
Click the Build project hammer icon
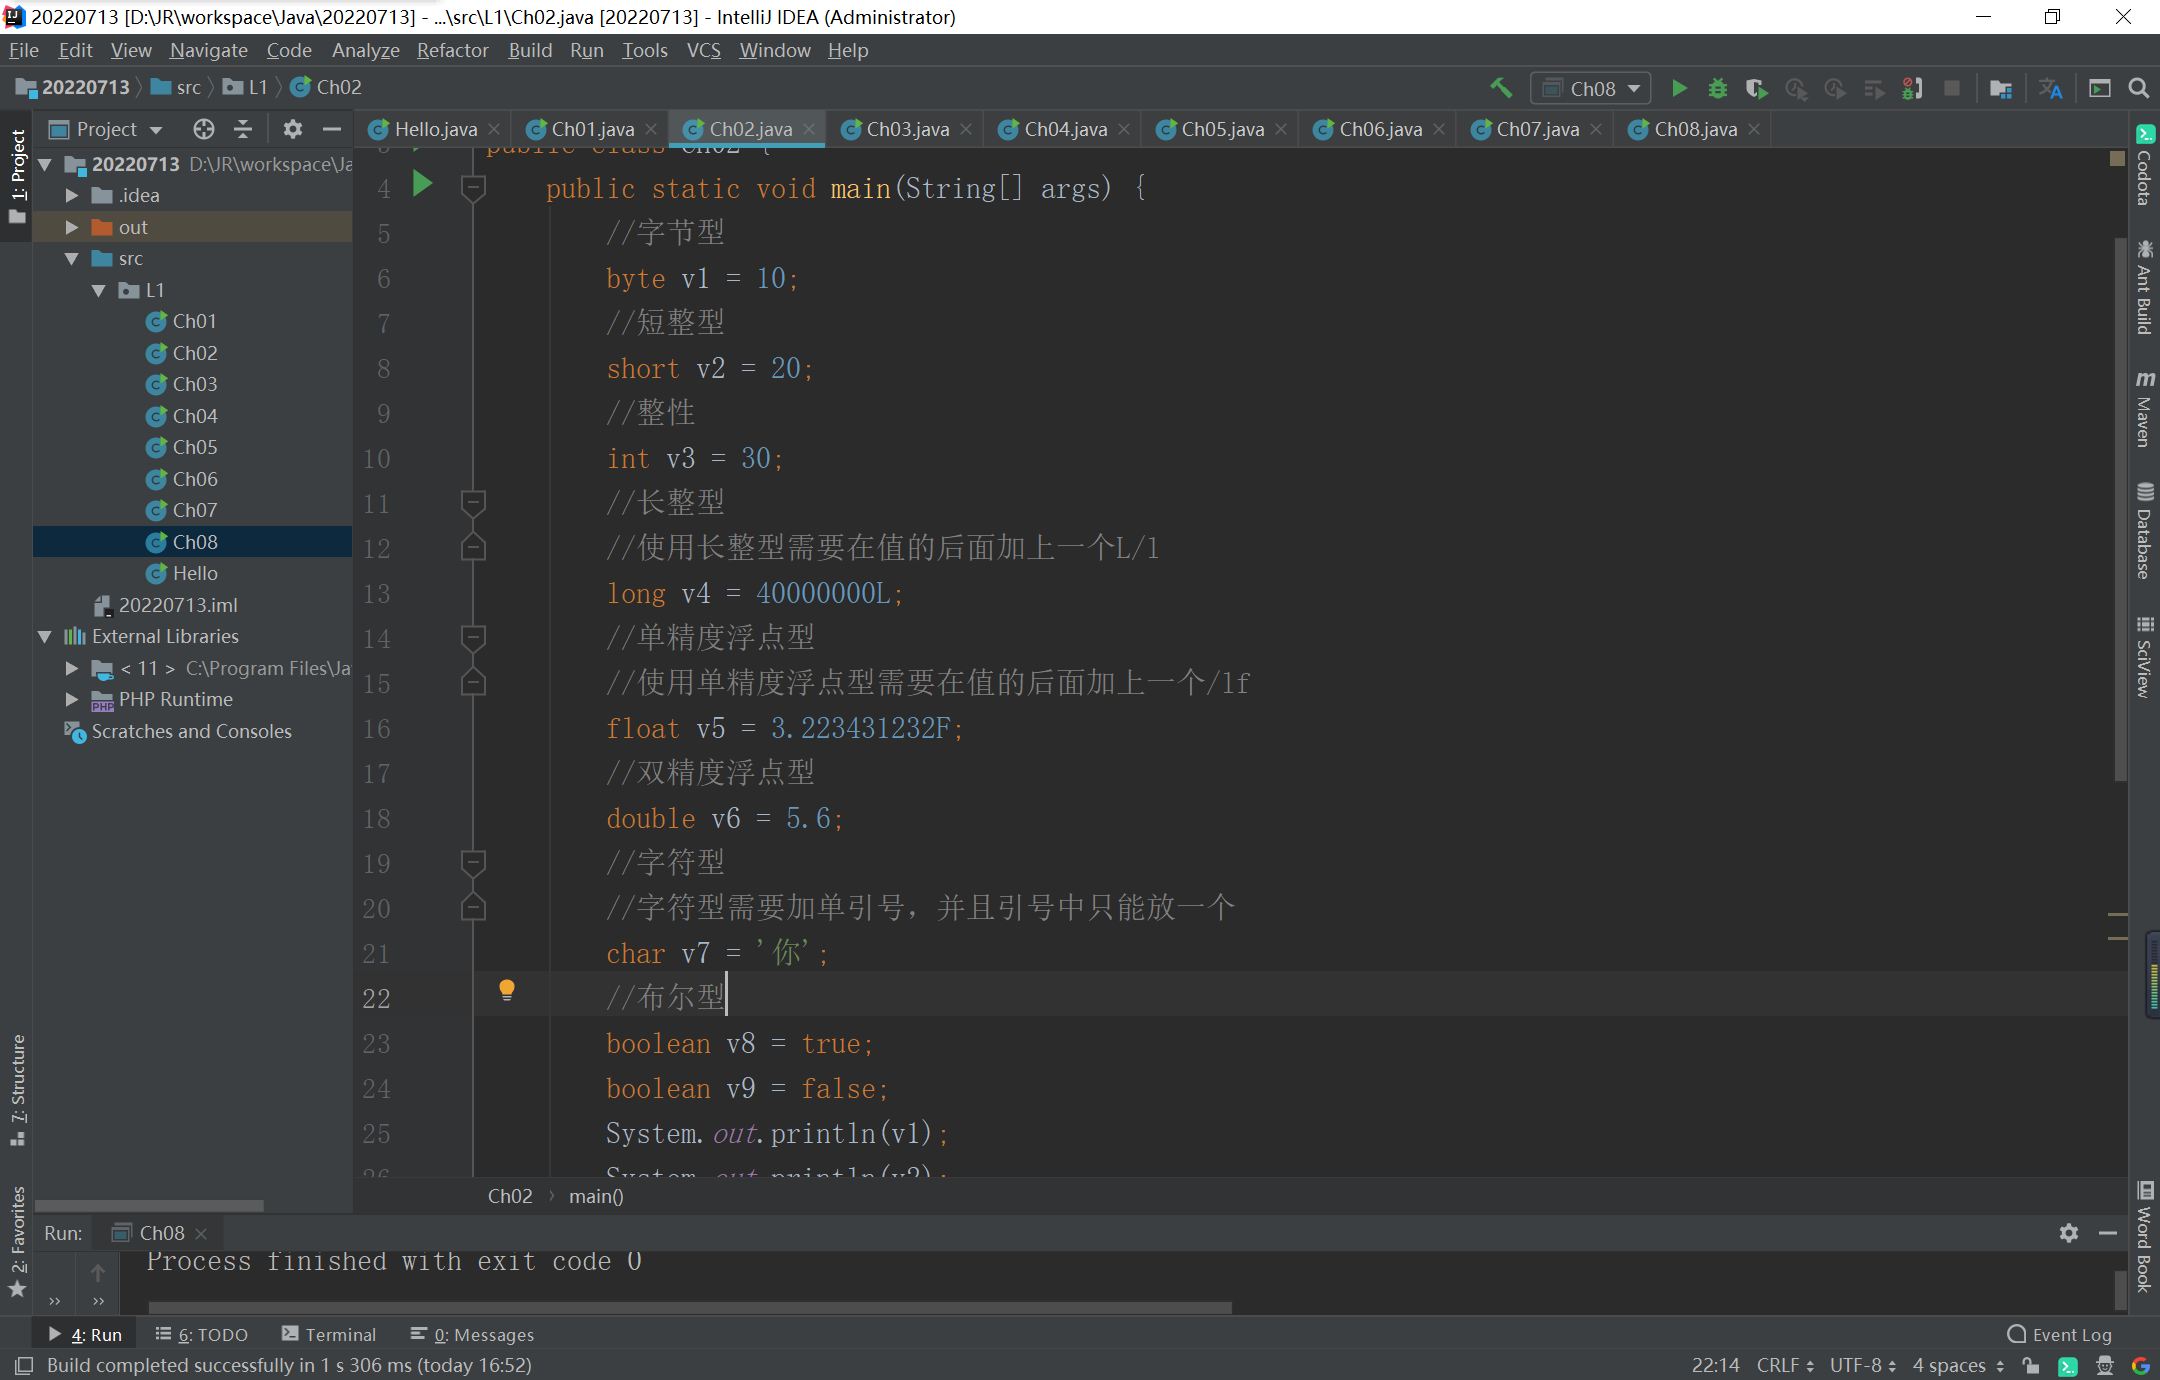pos(1501,88)
